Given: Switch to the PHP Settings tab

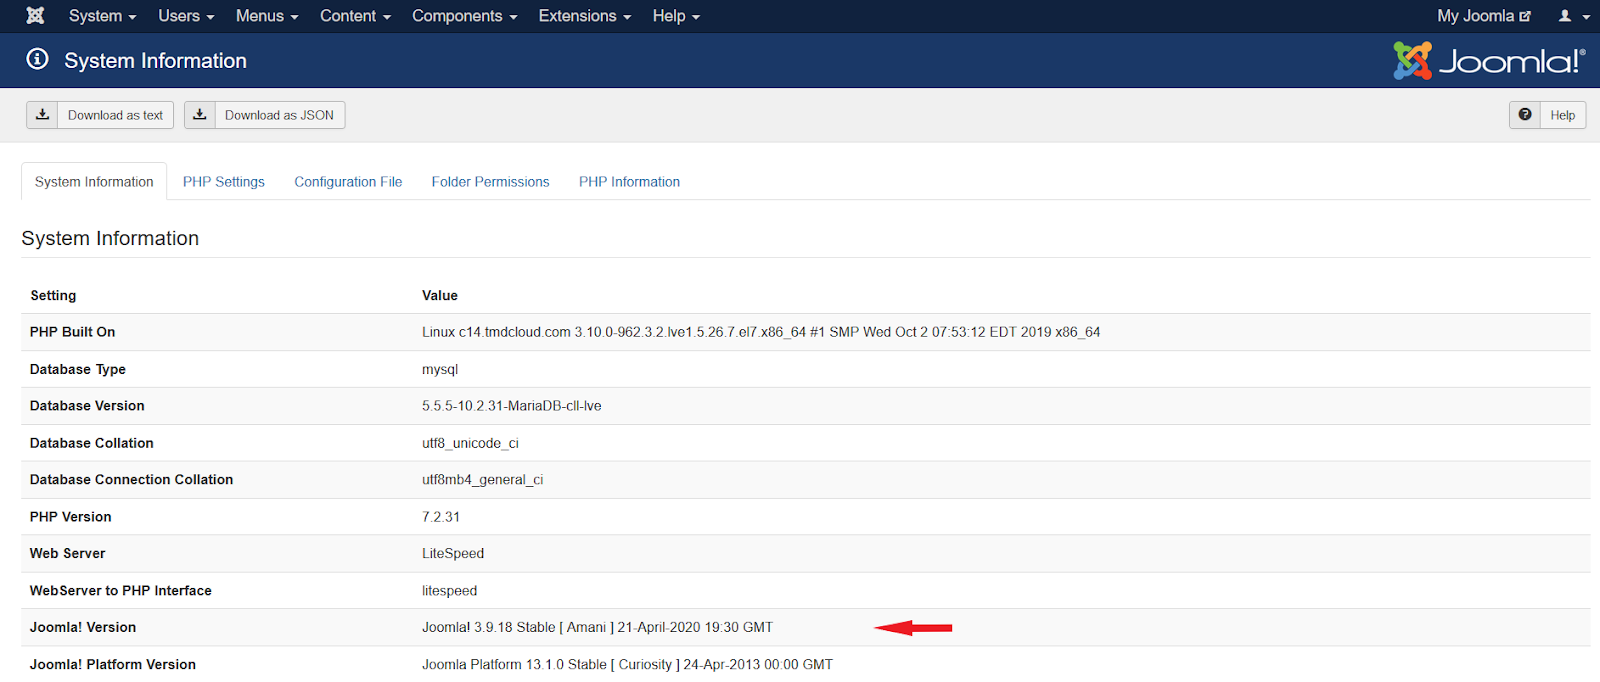Looking at the screenshot, I should click(223, 182).
